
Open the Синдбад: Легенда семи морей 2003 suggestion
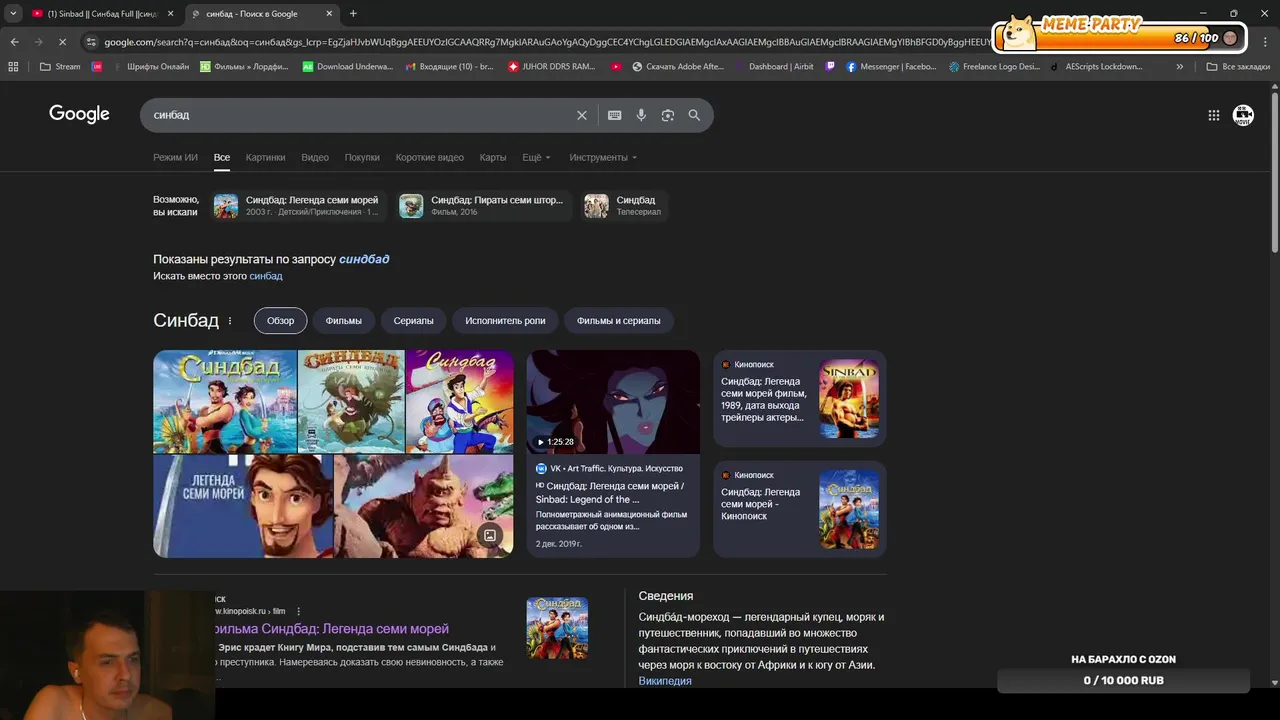coord(297,206)
